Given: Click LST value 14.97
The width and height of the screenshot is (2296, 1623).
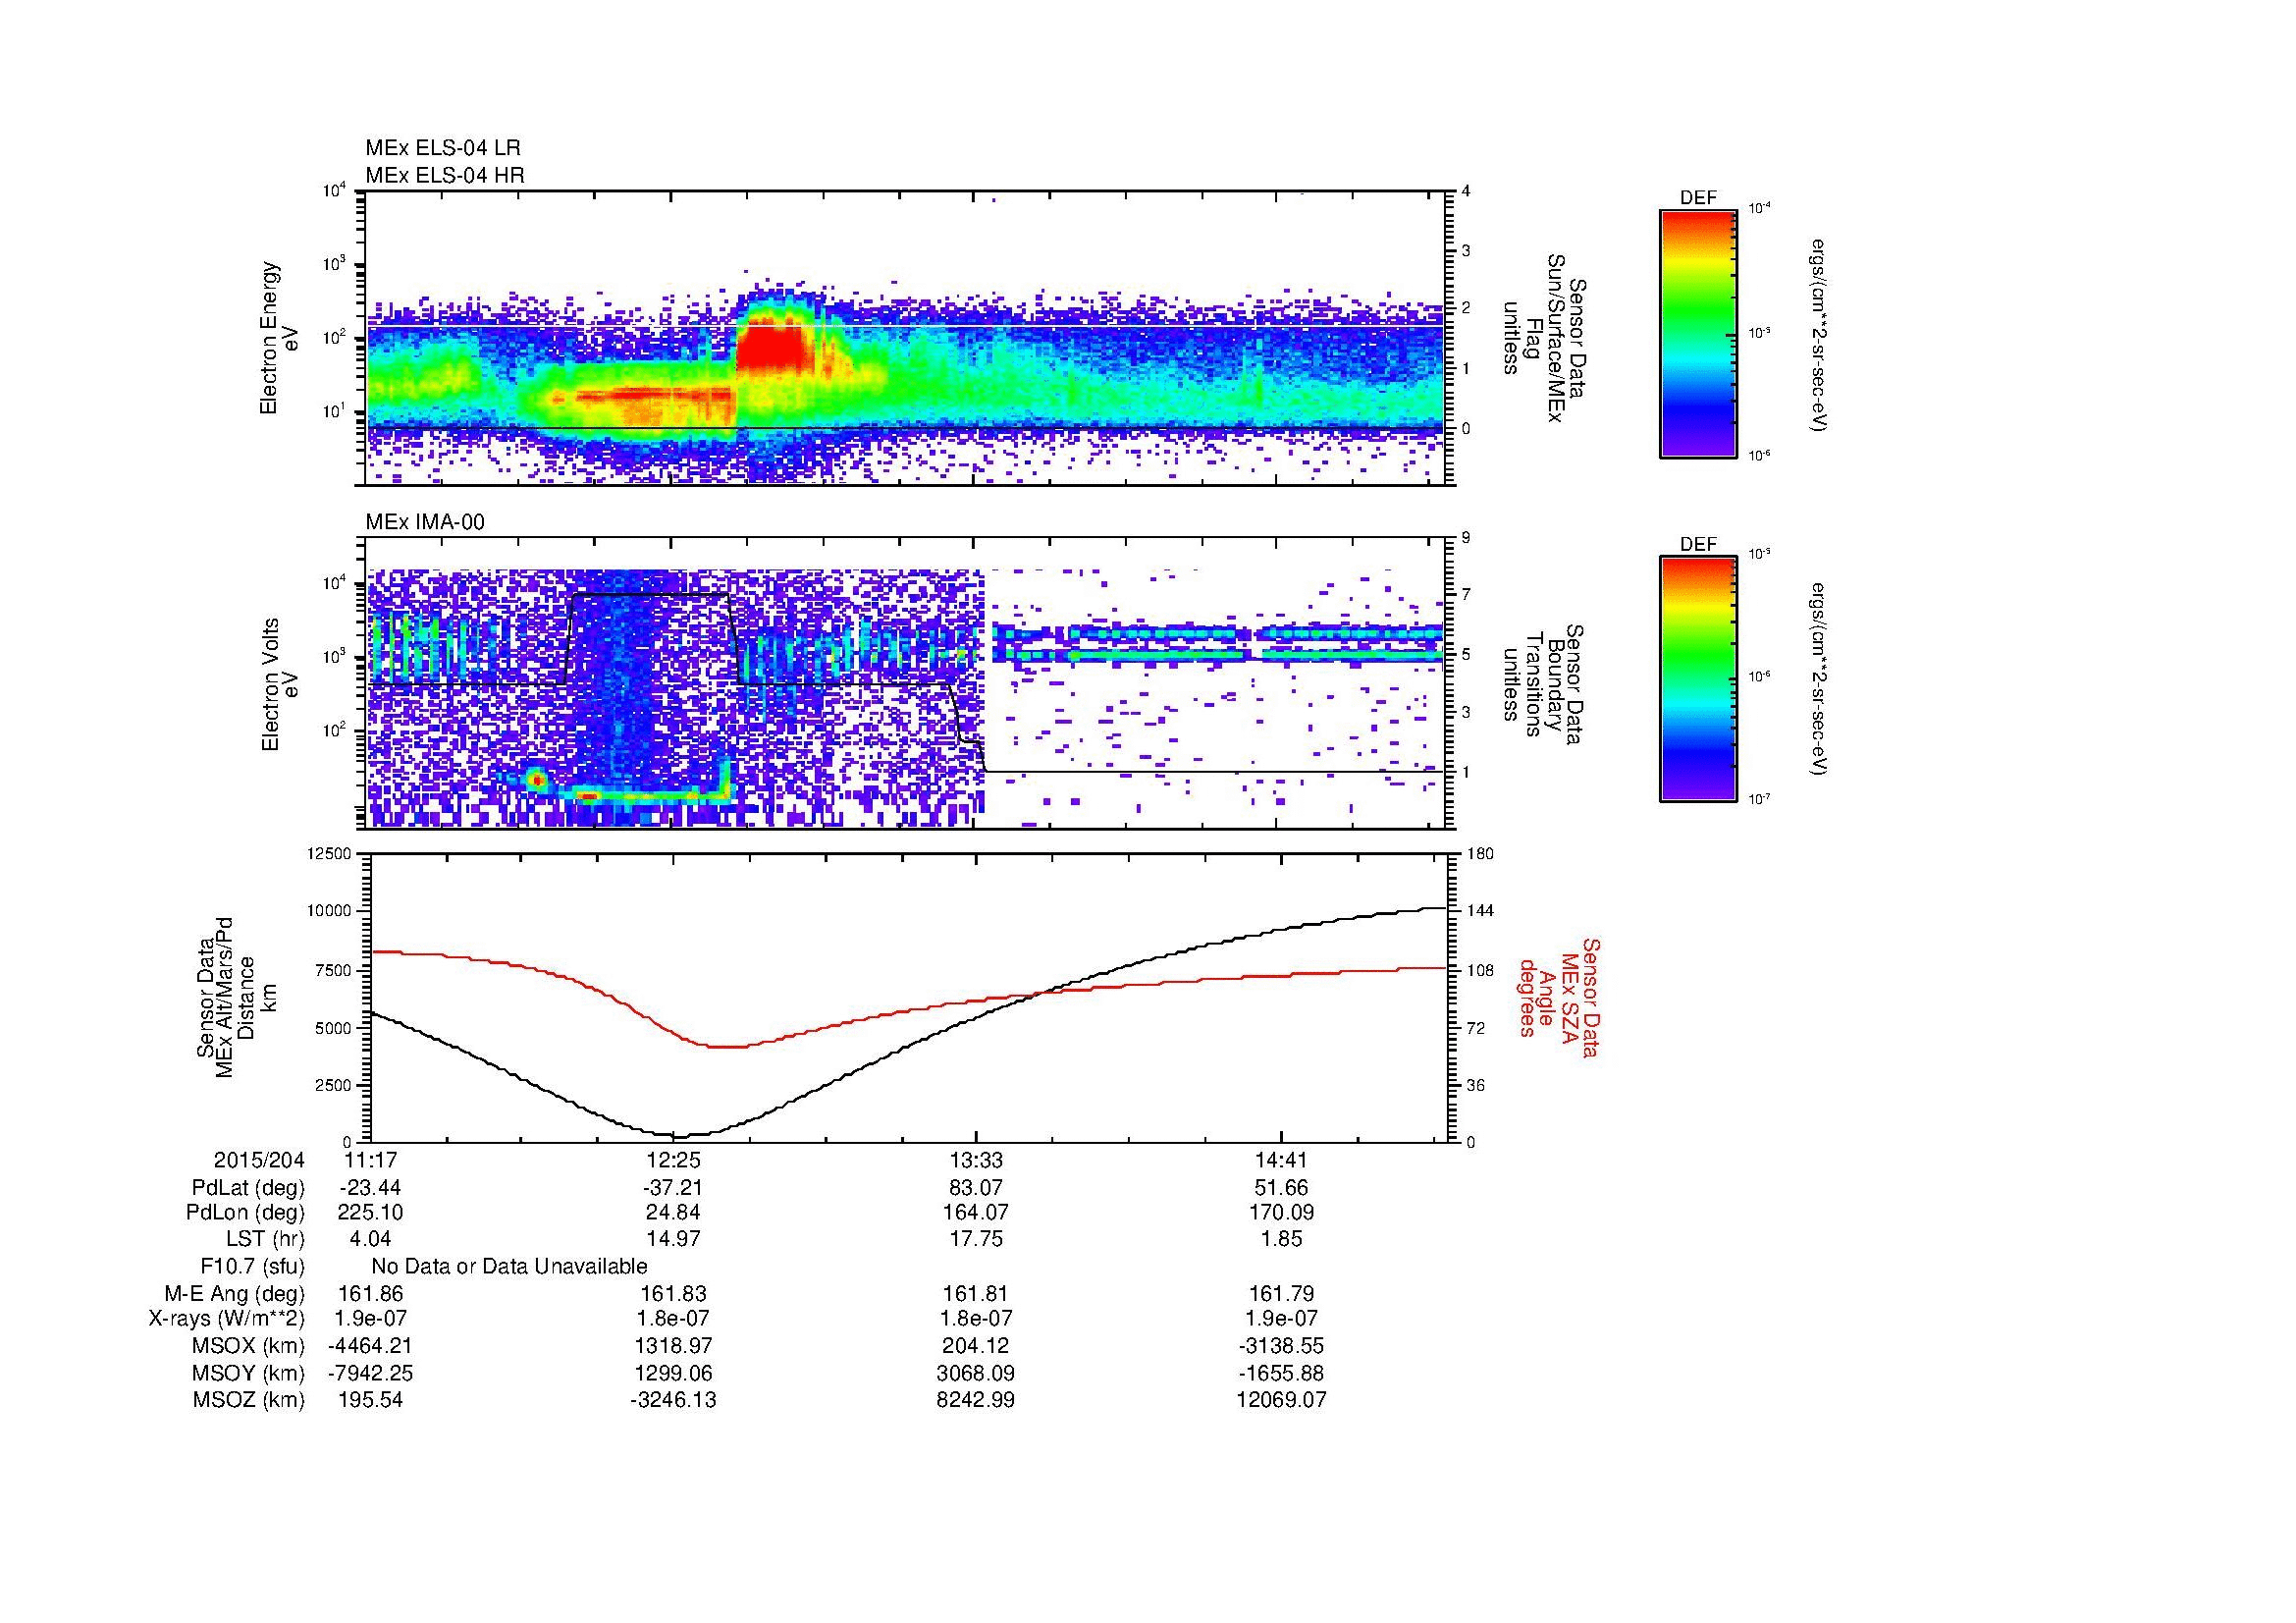Looking at the screenshot, I should pos(673,1239).
